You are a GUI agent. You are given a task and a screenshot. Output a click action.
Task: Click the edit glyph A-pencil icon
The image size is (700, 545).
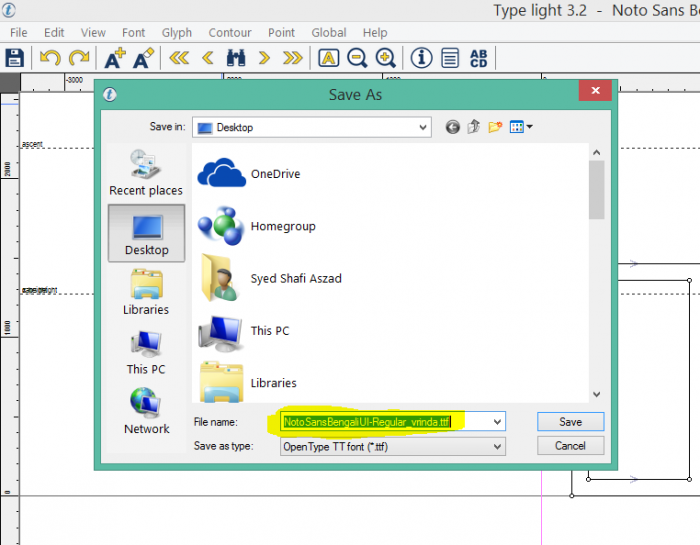click(x=143, y=58)
